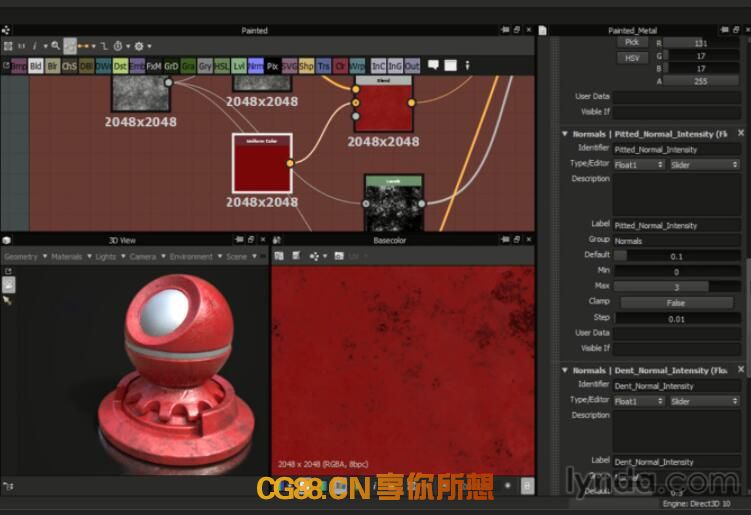Click the Group field containing Normals
Screen dimensions: 751x515
click(677, 241)
